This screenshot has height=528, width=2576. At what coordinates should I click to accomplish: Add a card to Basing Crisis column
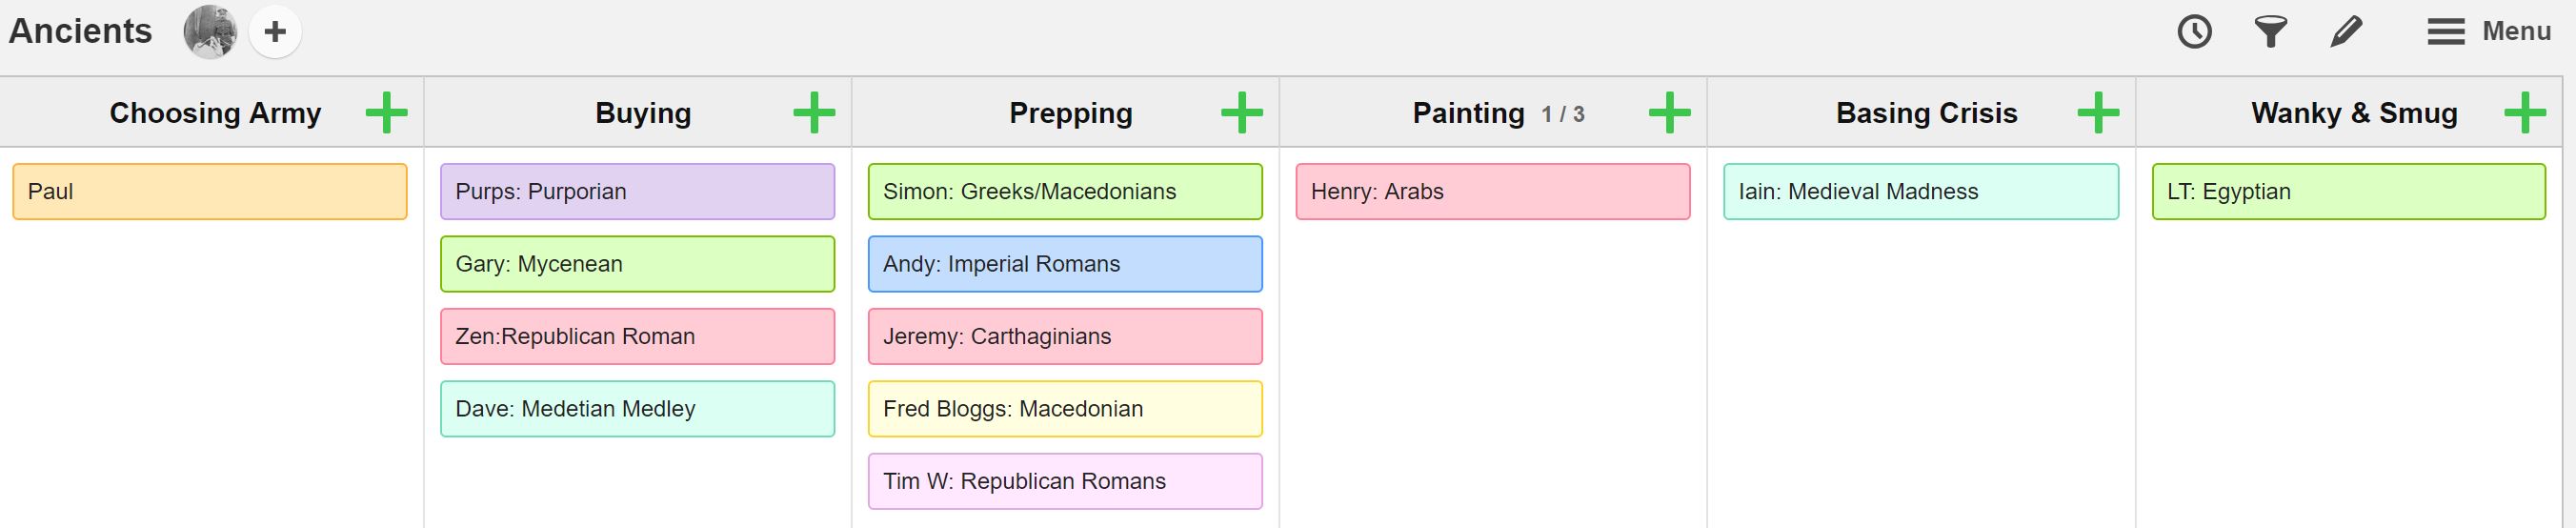(x=2097, y=113)
